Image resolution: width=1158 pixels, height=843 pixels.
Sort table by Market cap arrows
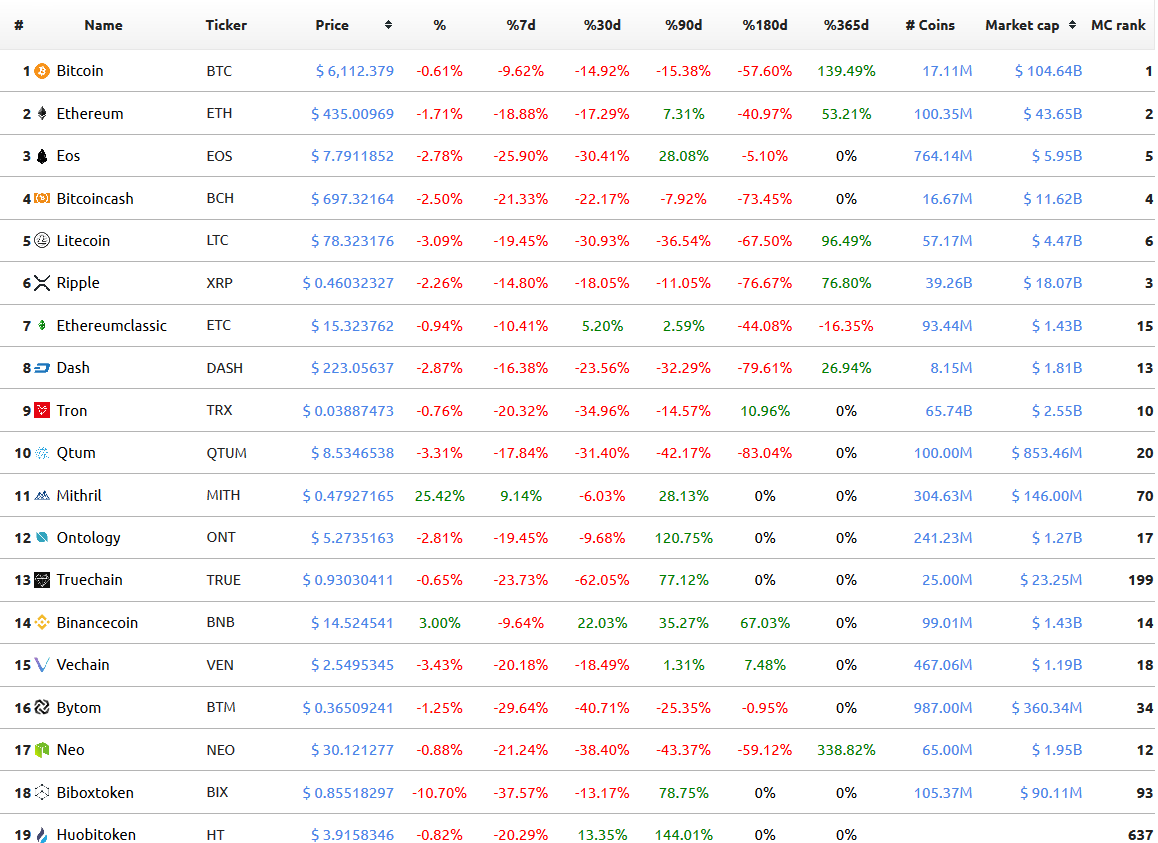tap(1072, 25)
